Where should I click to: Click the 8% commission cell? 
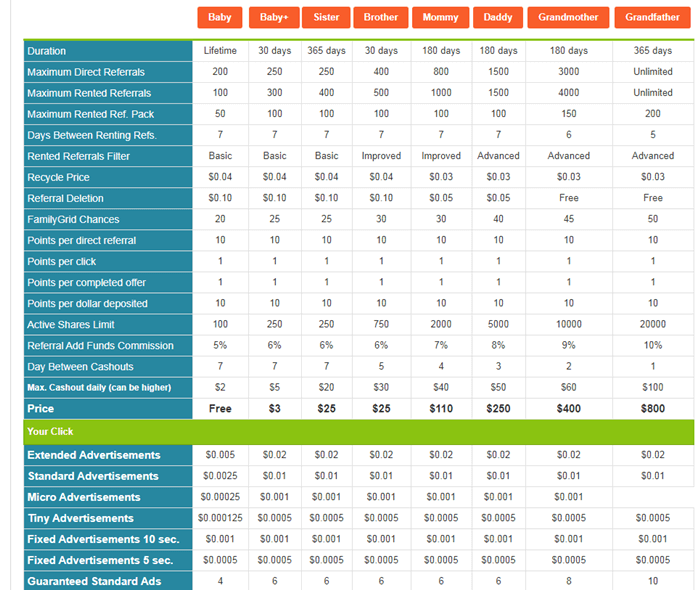(x=498, y=345)
